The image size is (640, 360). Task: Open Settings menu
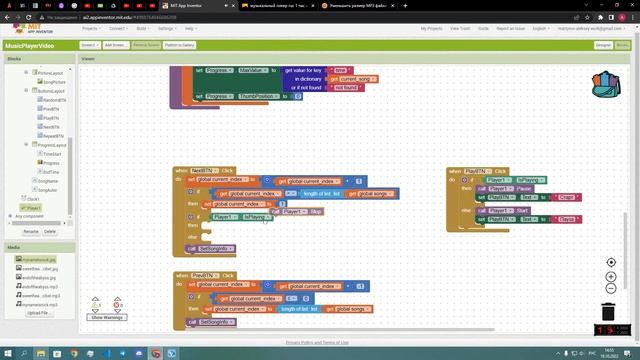point(167,29)
